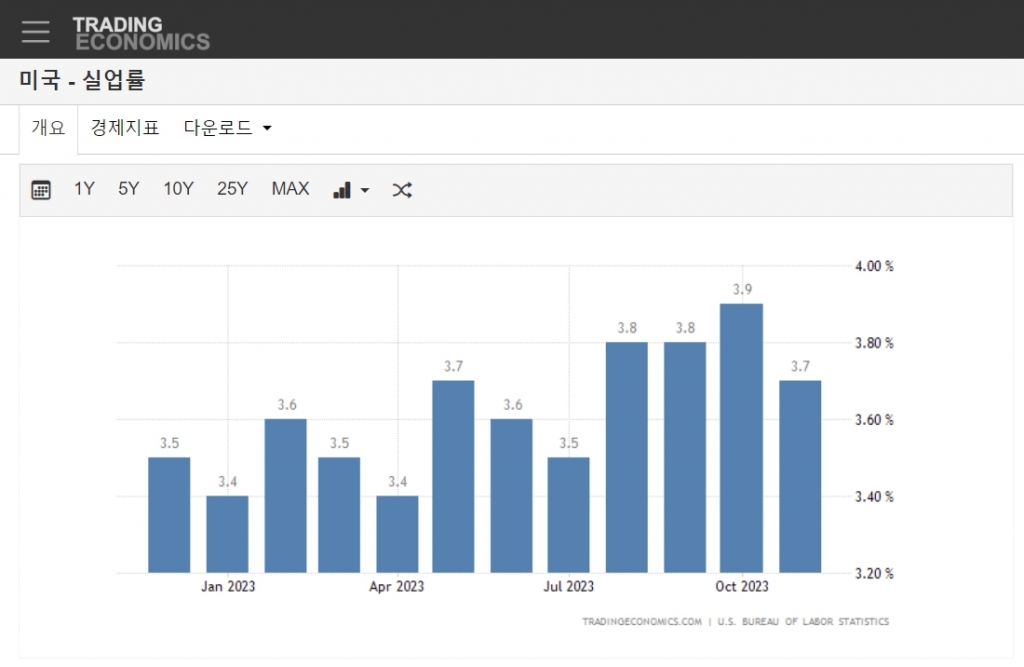Viewport: 1024px width, 667px height.
Task: Click the shuffle compare icon
Action: click(402, 190)
